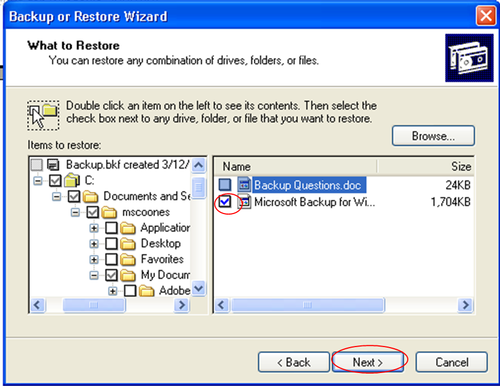Click the file list's scroll right arrow
This screenshot has width=500, height=386.
pos(465,305)
